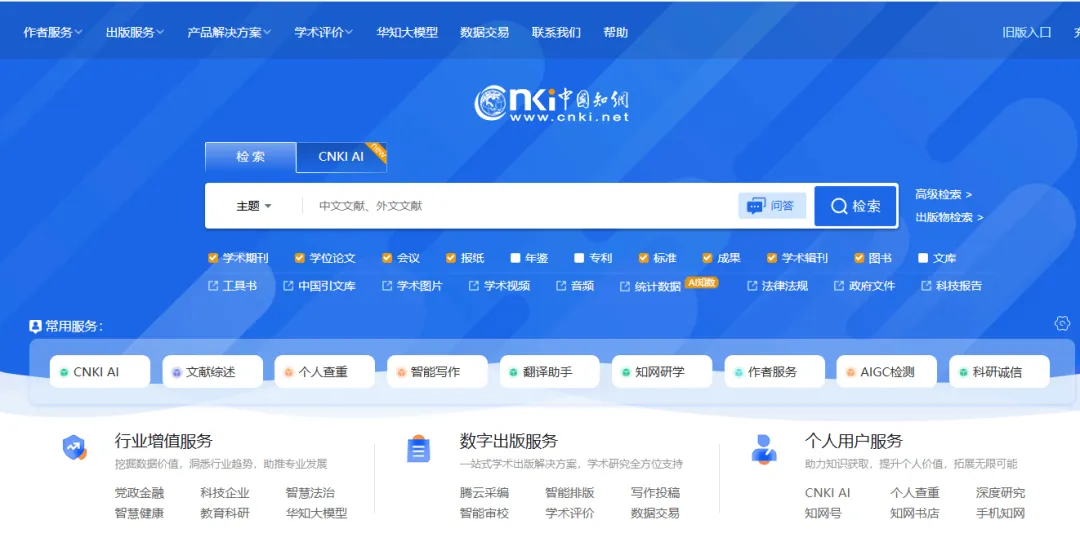Open the 问答 chat assistant button

point(771,205)
